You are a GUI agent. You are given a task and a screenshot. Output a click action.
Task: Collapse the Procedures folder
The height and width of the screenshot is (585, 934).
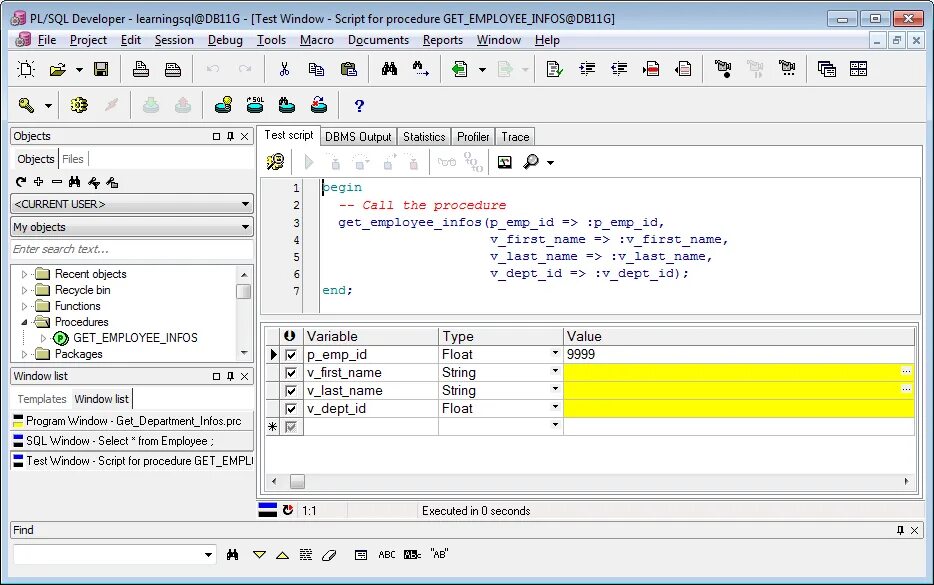(x=24, y=322)
